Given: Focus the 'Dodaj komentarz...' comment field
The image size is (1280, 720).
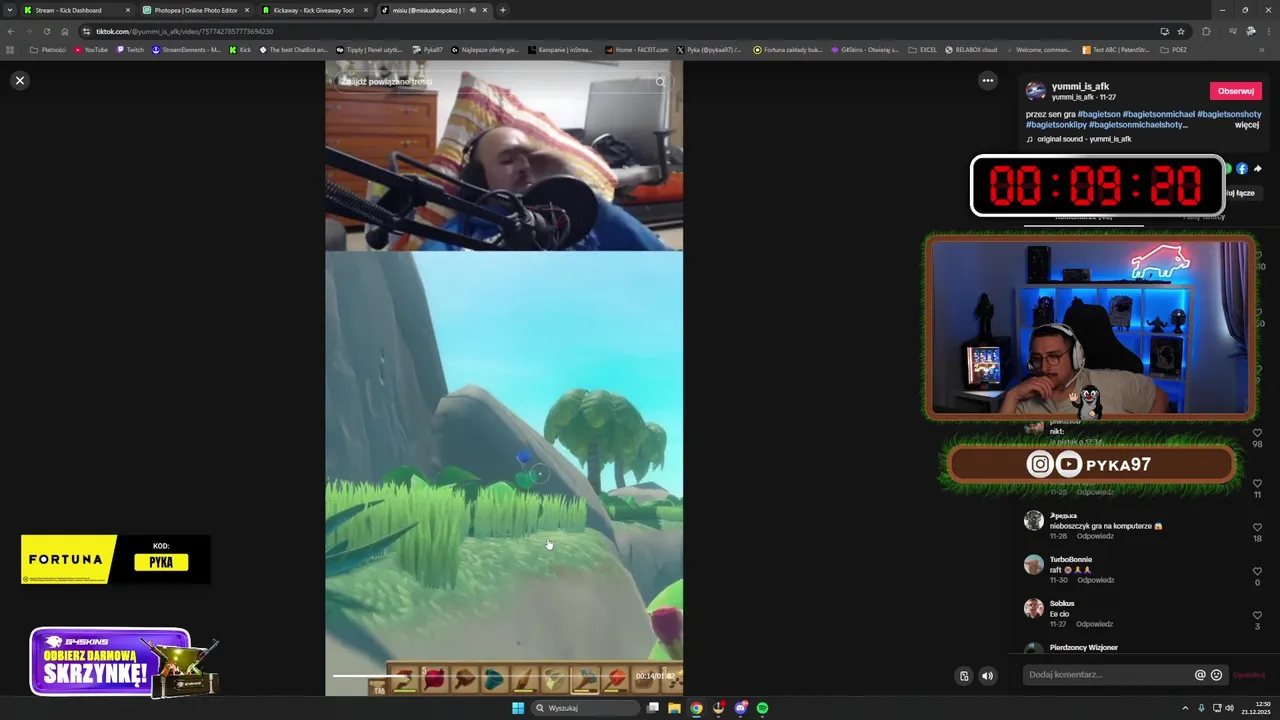Looking at the screenshot, I should click(x=1108, y=675).
